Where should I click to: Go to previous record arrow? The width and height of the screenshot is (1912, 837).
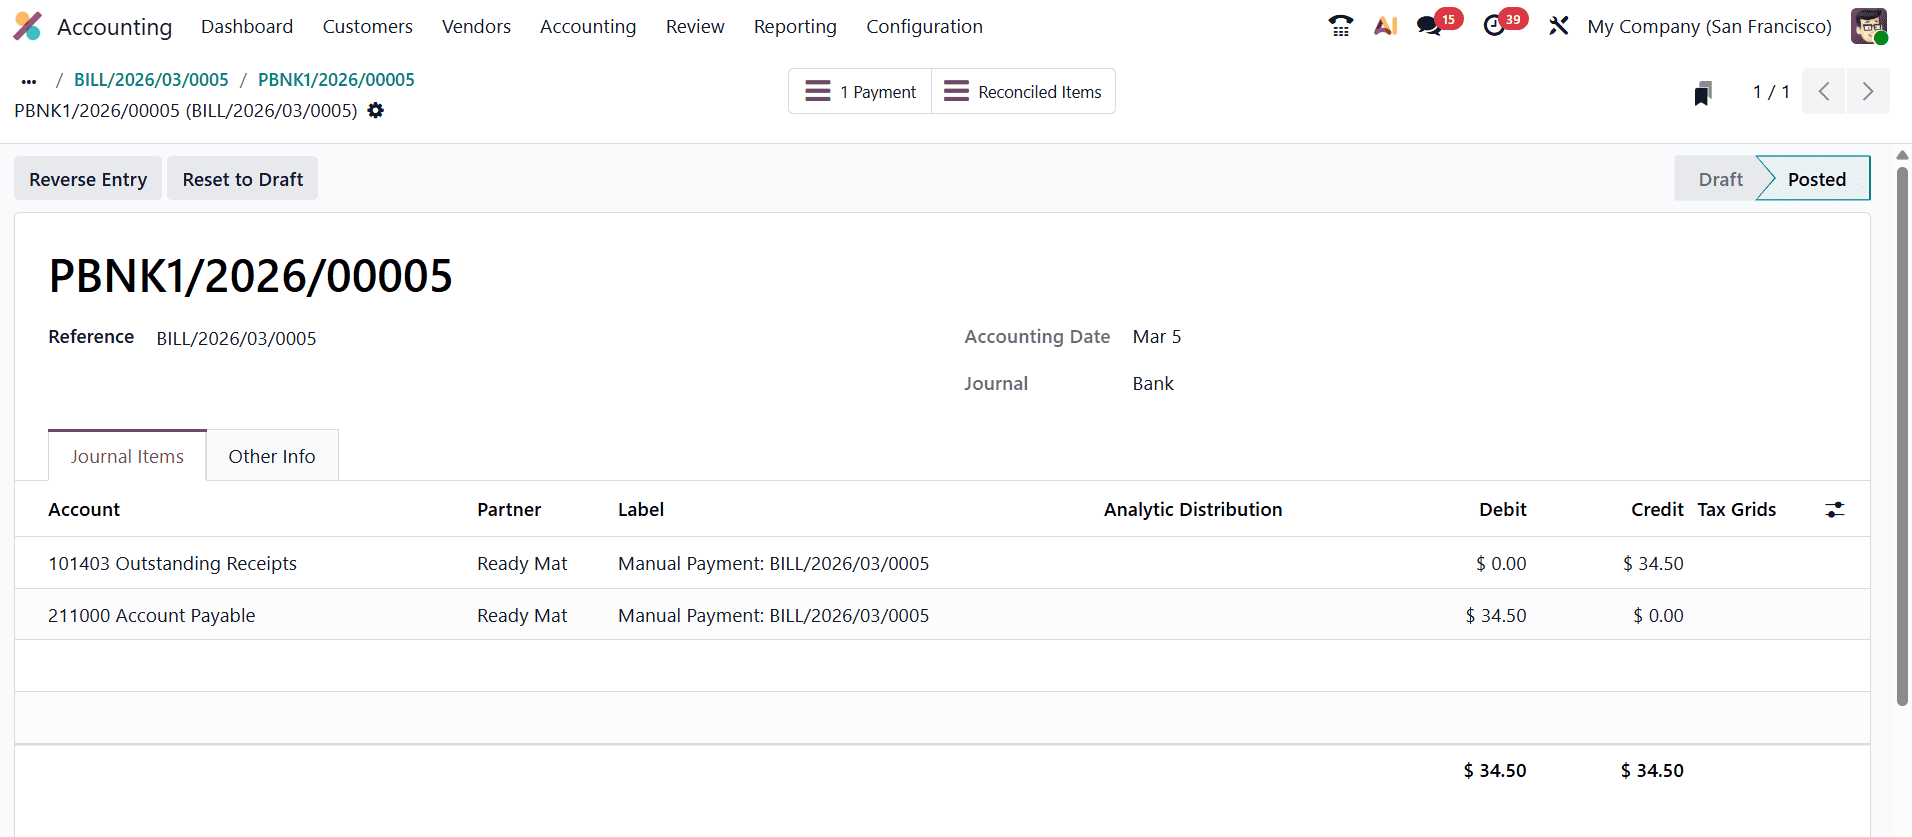tap(1824, 92)
